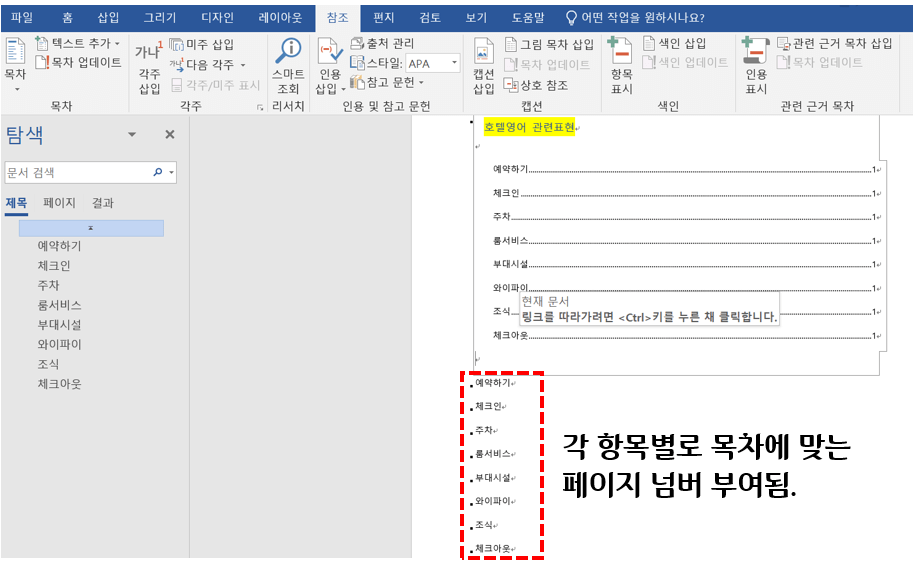Switch to the 삽입 tab
Image resolution: width=913 pixels, height=571 pixels.
click(108, 17)
